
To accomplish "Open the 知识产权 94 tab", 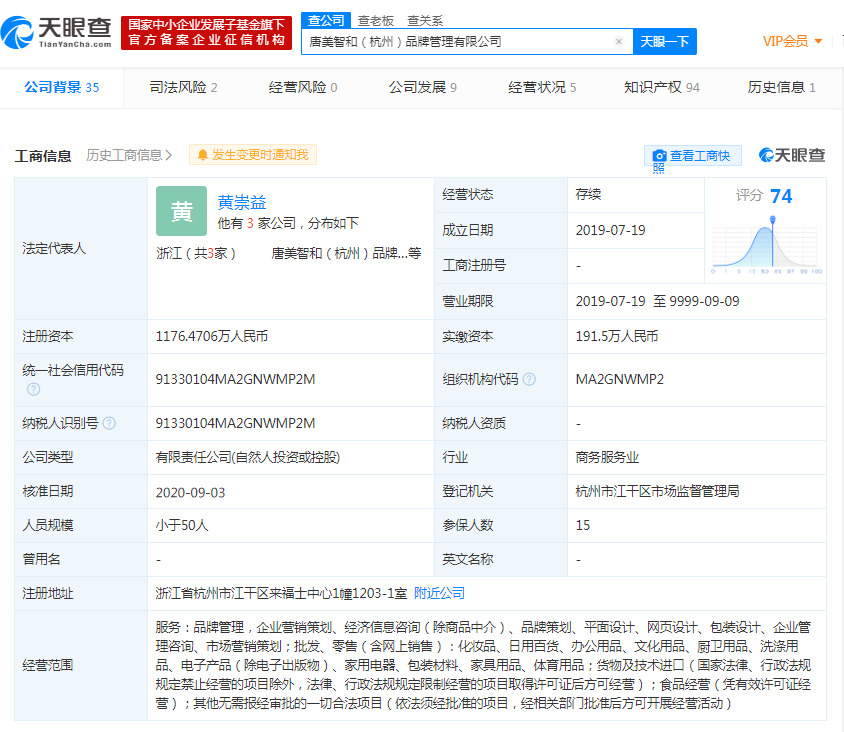I will (662, 87).
